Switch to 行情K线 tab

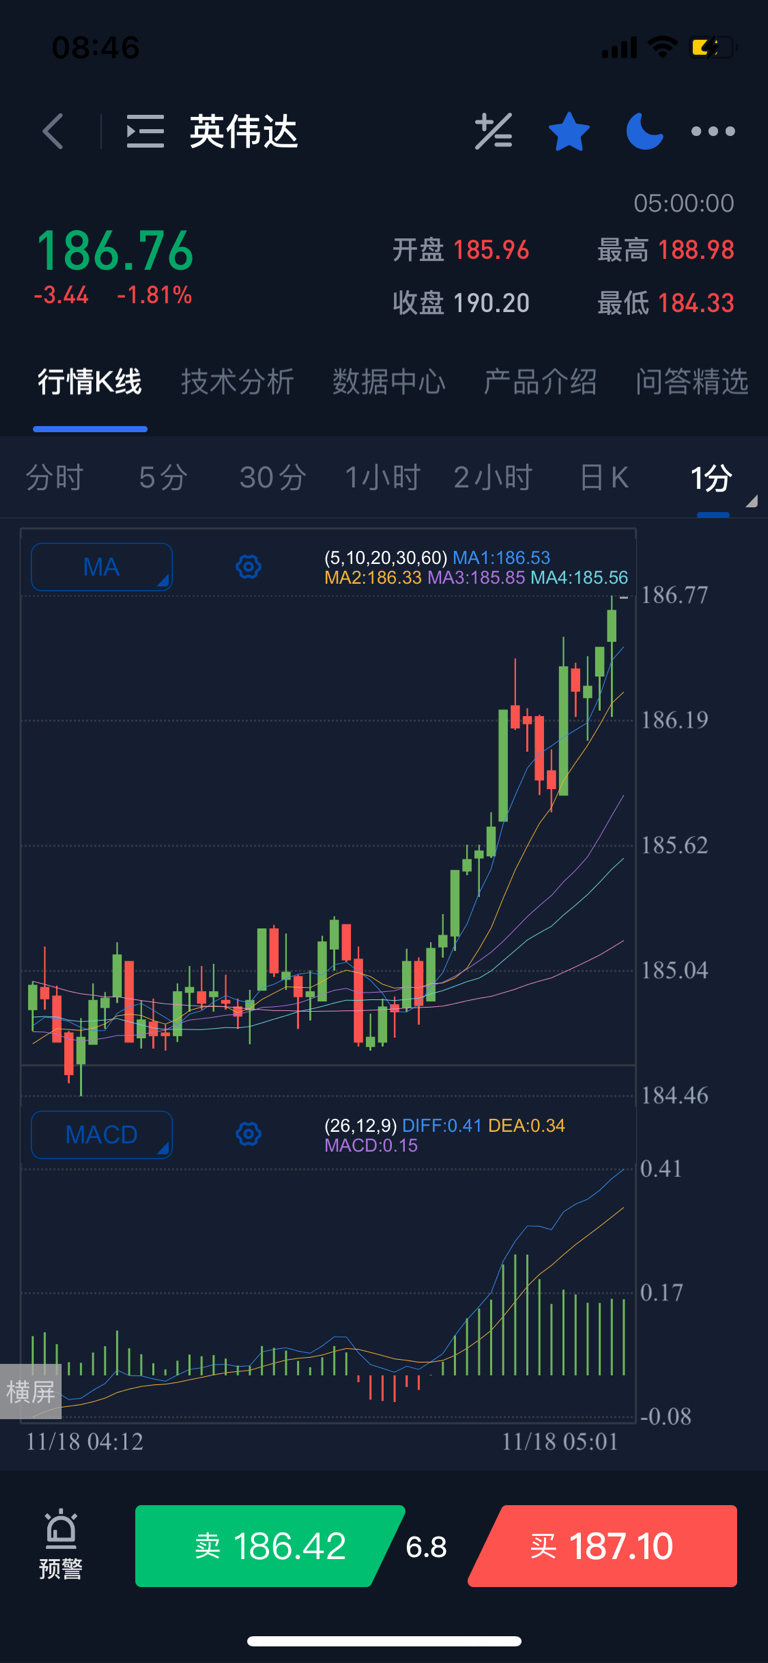pyautogui.click(x=90, y=381)
